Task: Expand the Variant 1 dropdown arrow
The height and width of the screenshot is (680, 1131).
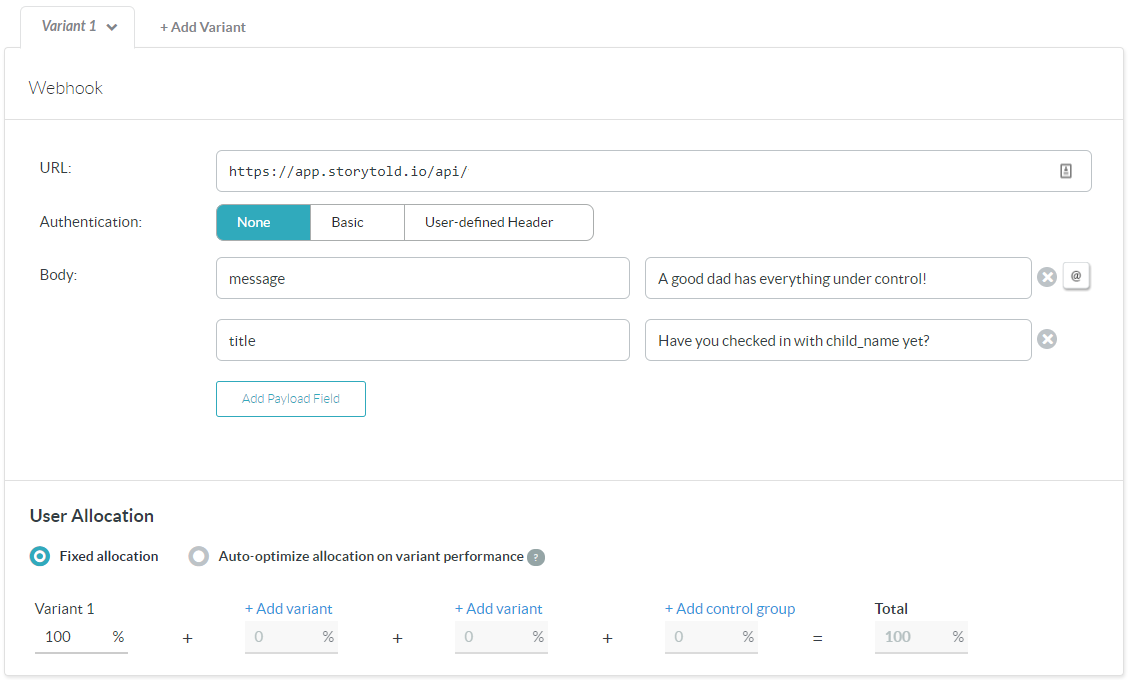Action: click(112, 27)
